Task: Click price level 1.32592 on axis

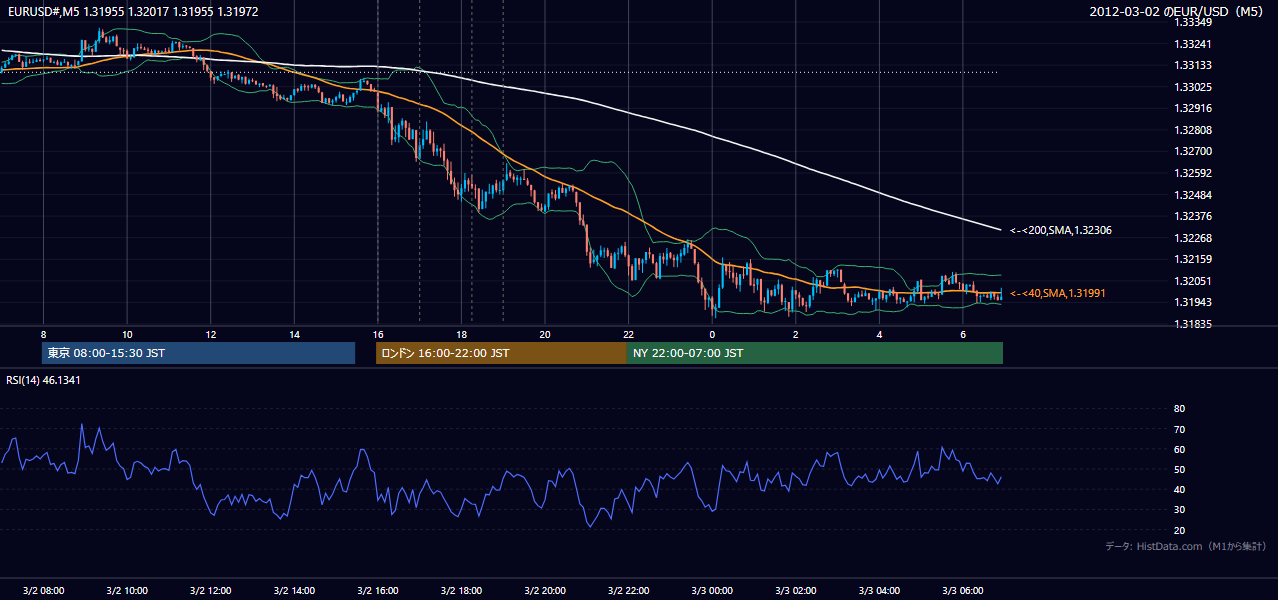Action: point(1193,173)
